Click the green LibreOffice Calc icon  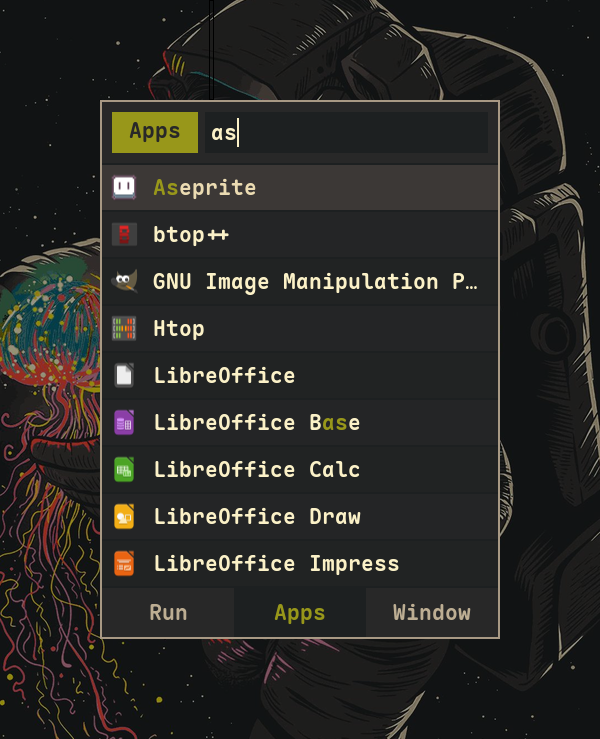(x=124, y=470)
